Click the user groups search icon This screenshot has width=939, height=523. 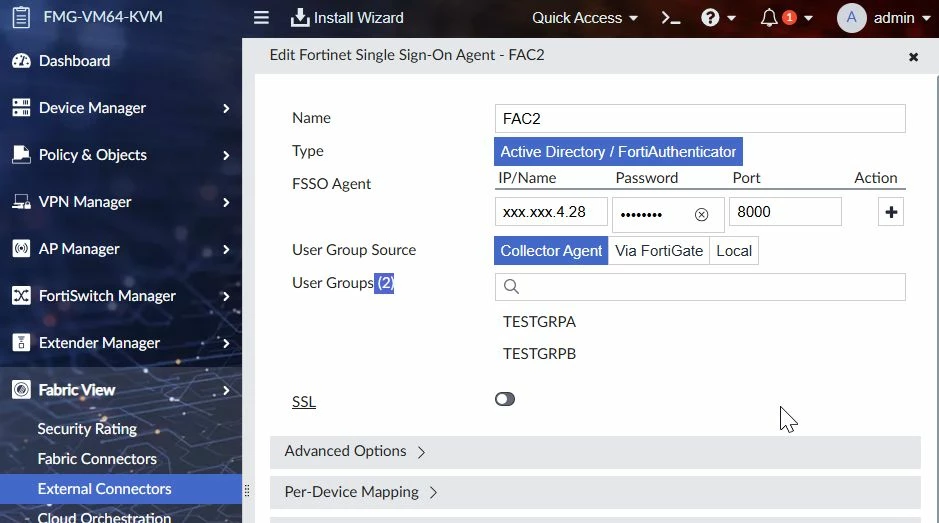click(x=511, y=286)
